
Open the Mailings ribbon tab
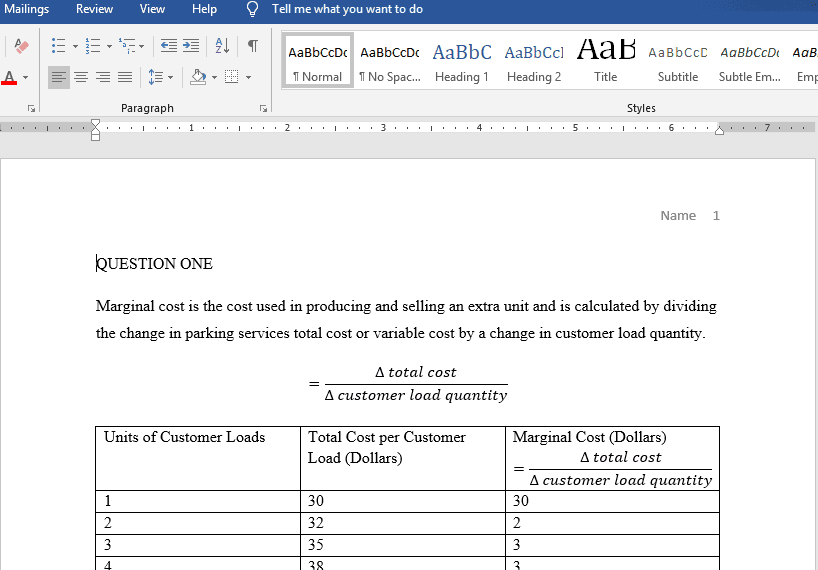tap(26, 9)
